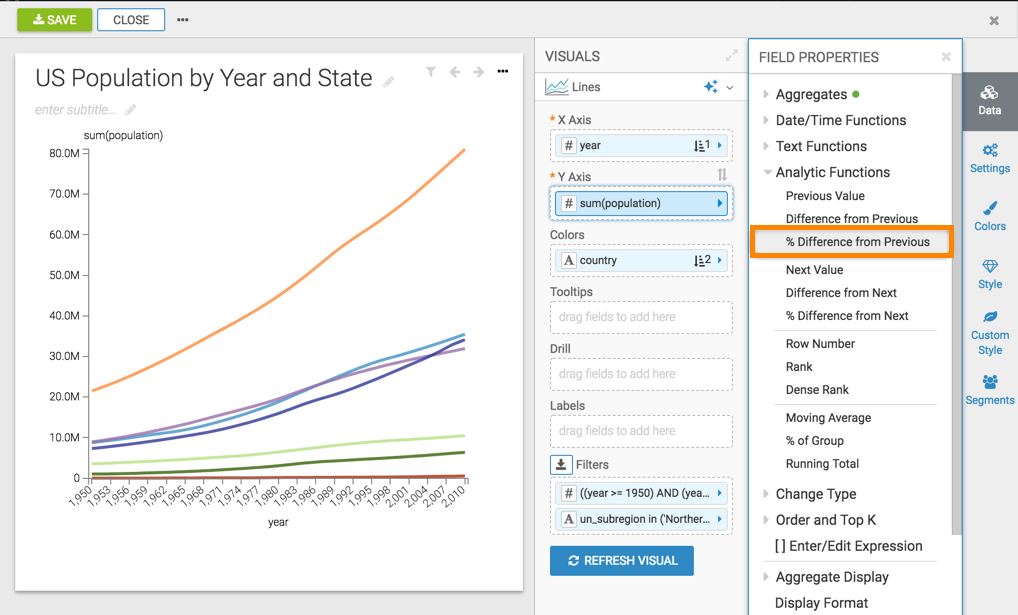This screenshot has width=1018, height=615.
Task: Select % Difference from Previous function
Action: 857,242
